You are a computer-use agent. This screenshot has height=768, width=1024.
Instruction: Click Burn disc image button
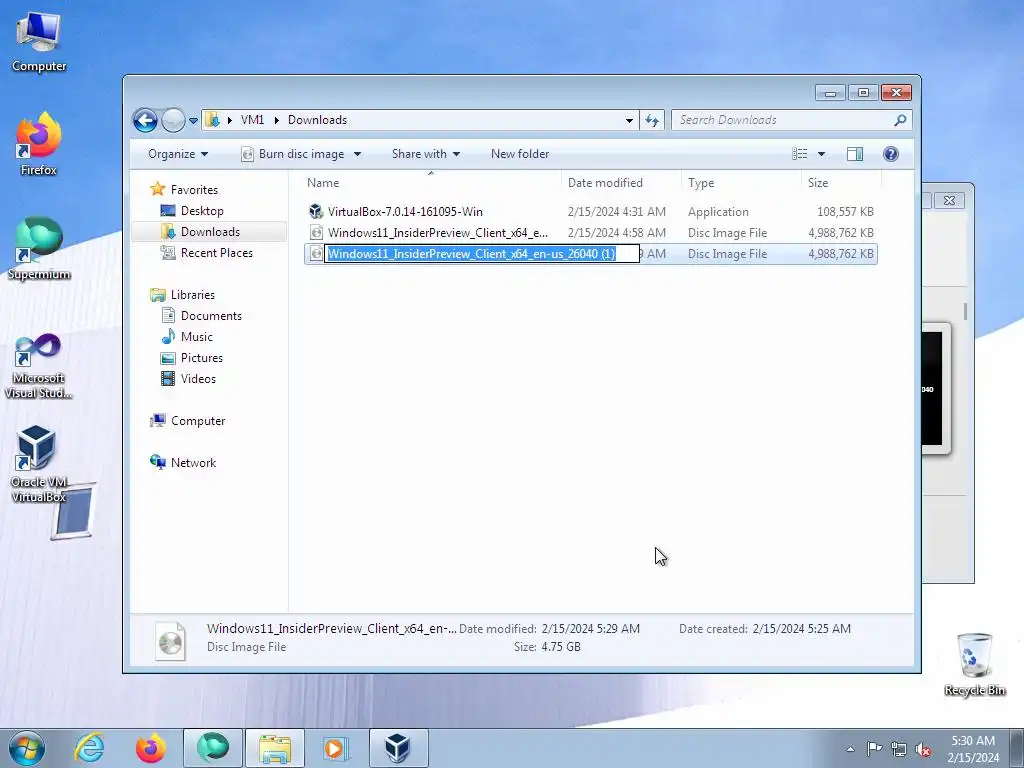click(x=293, y=154)
